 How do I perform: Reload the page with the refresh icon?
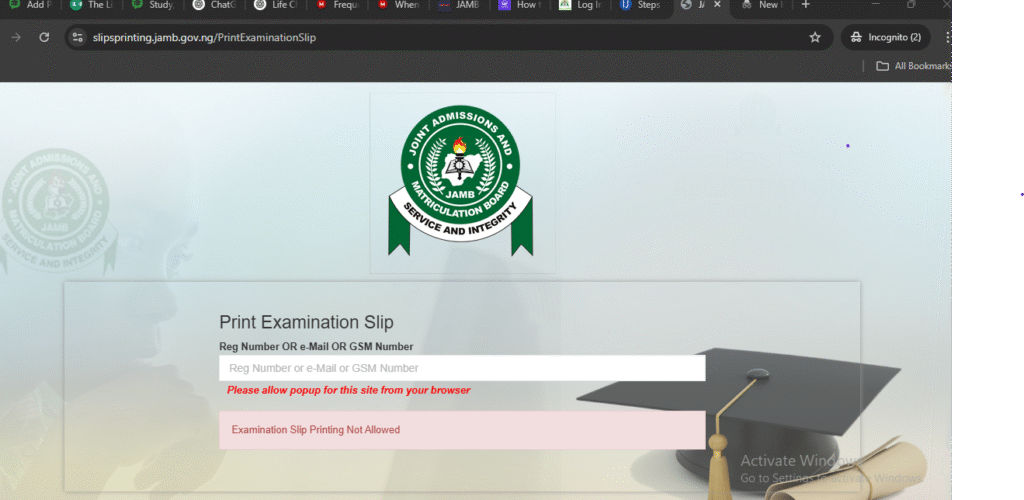tap(44, 37)
